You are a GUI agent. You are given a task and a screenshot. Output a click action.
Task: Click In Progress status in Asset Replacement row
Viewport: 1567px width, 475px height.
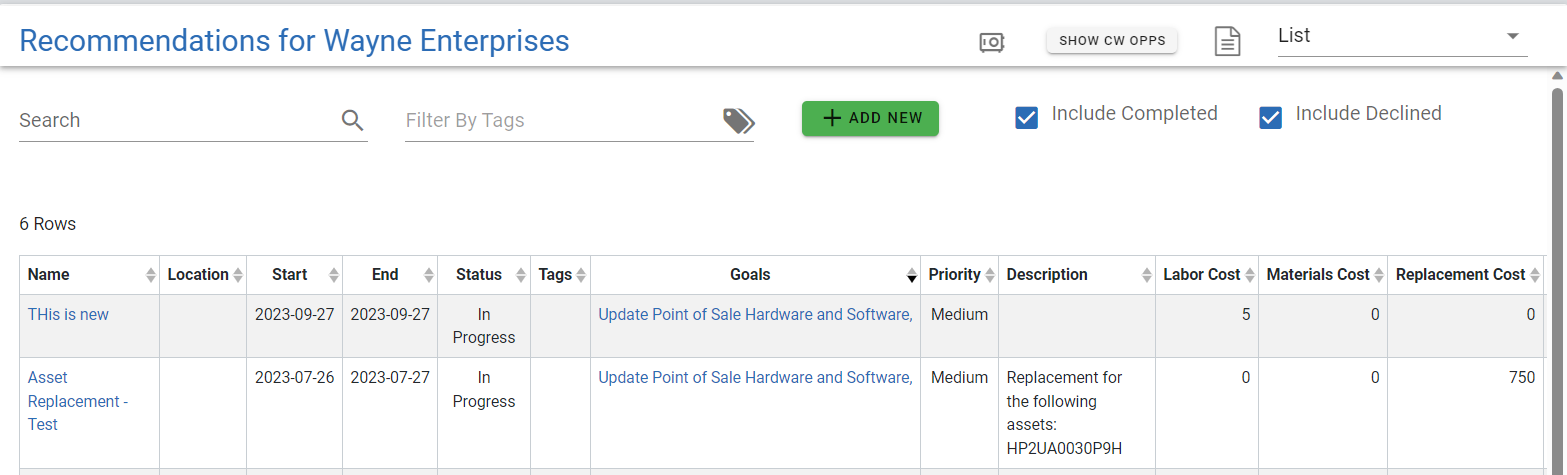point(484,389)
